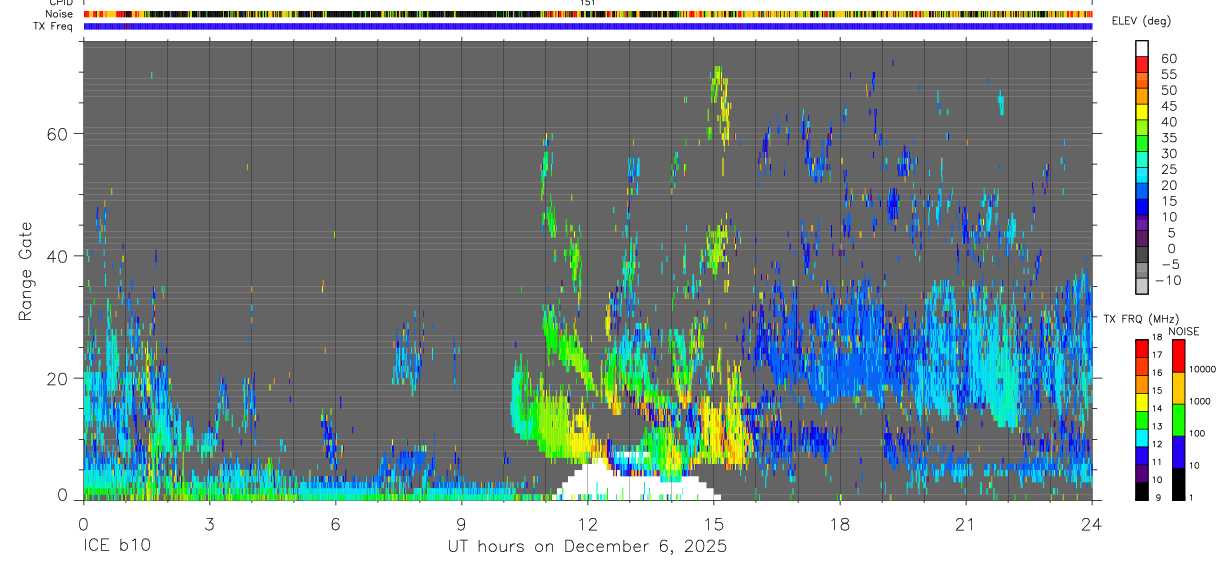Click the "20" tick label on Range Gate axis
Screen dimensions: 1228x567
60,378
